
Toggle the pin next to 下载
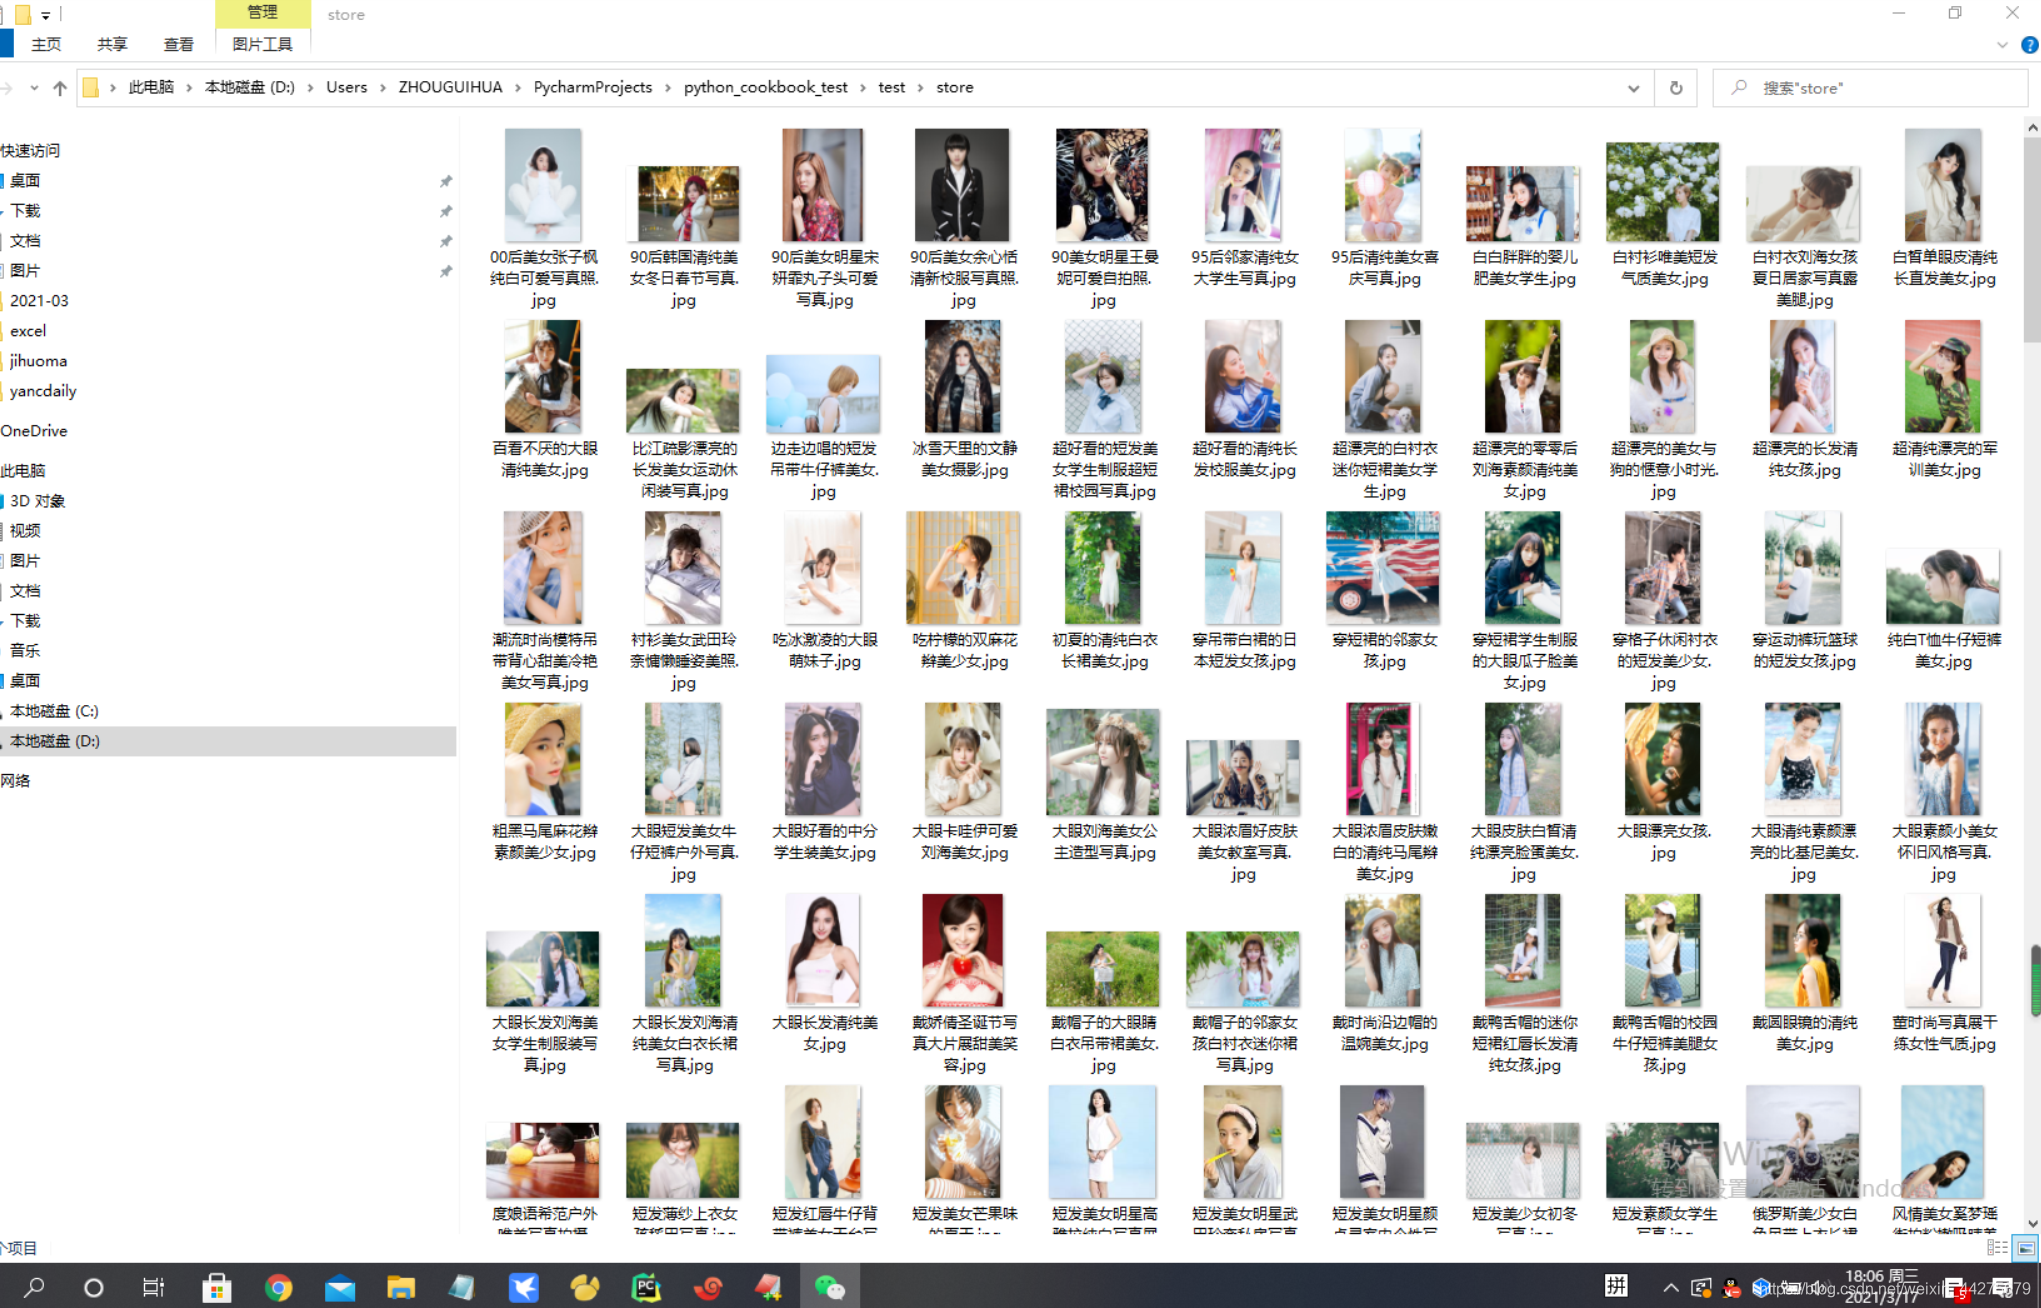(446, 211)
